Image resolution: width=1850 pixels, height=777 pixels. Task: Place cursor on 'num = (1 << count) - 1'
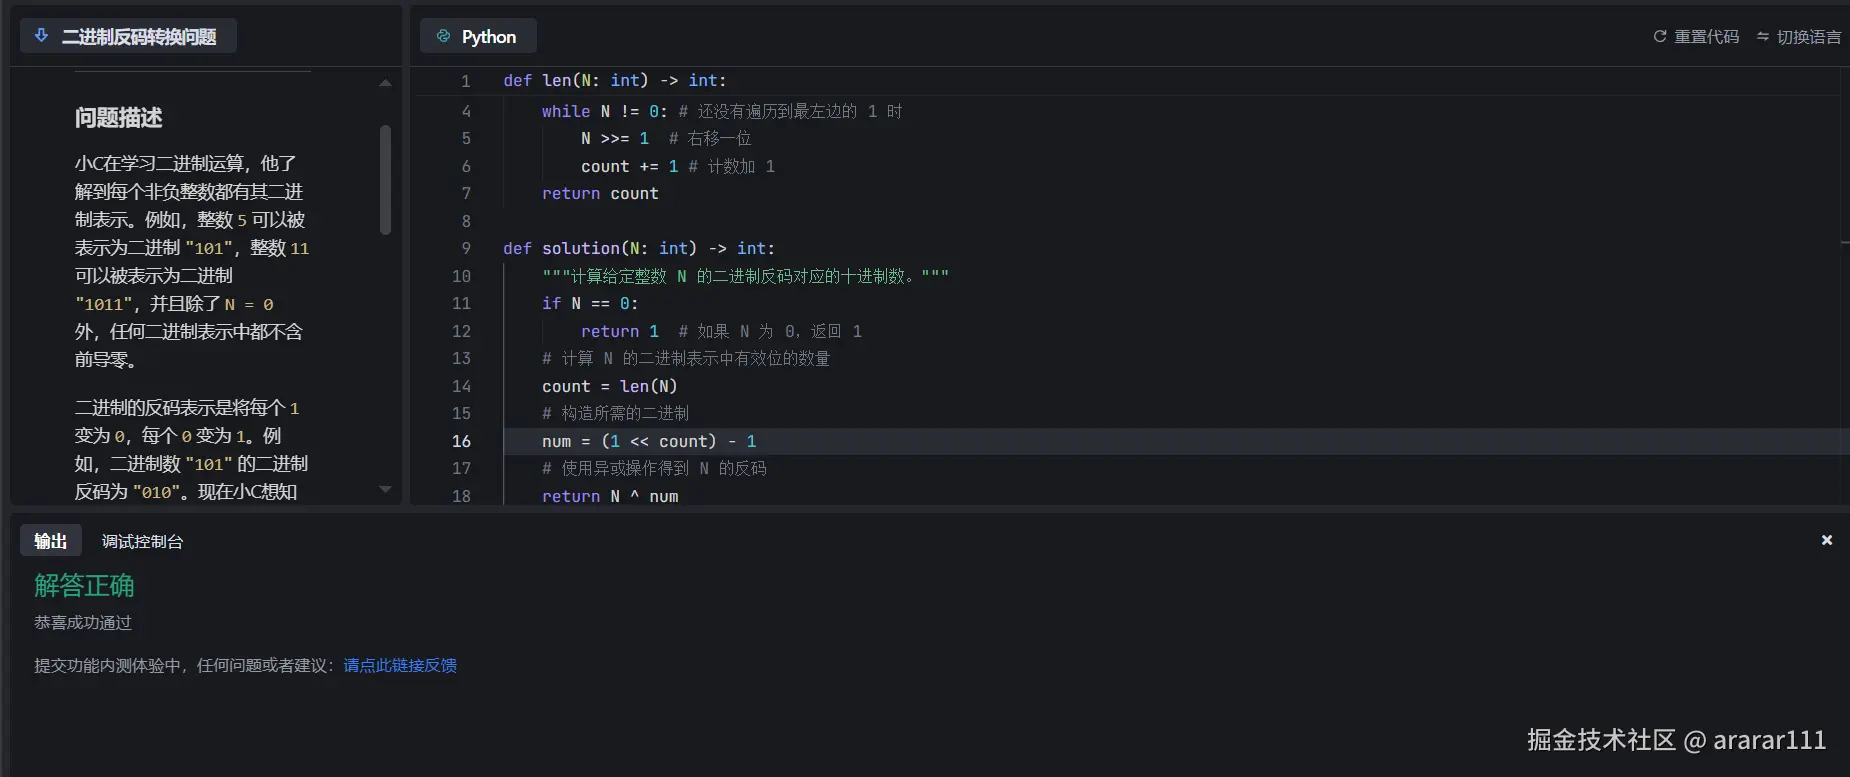649,441
